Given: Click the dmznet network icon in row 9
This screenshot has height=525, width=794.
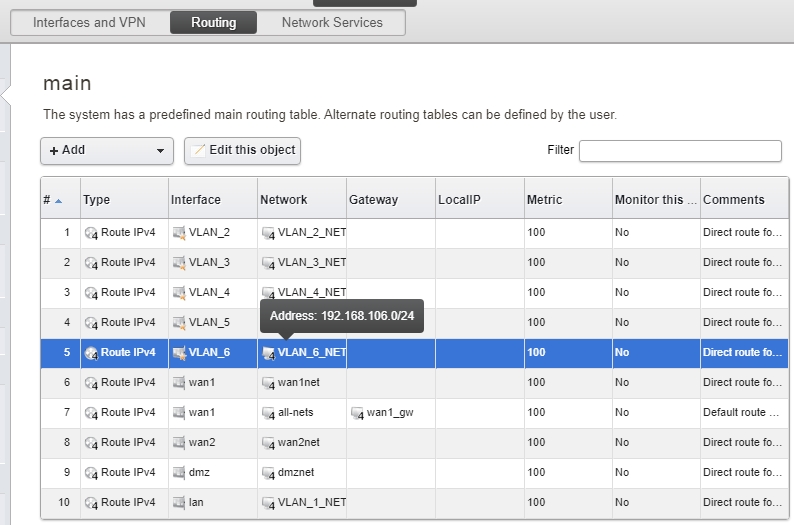Looking at the screenshot, I should point(268,473).
